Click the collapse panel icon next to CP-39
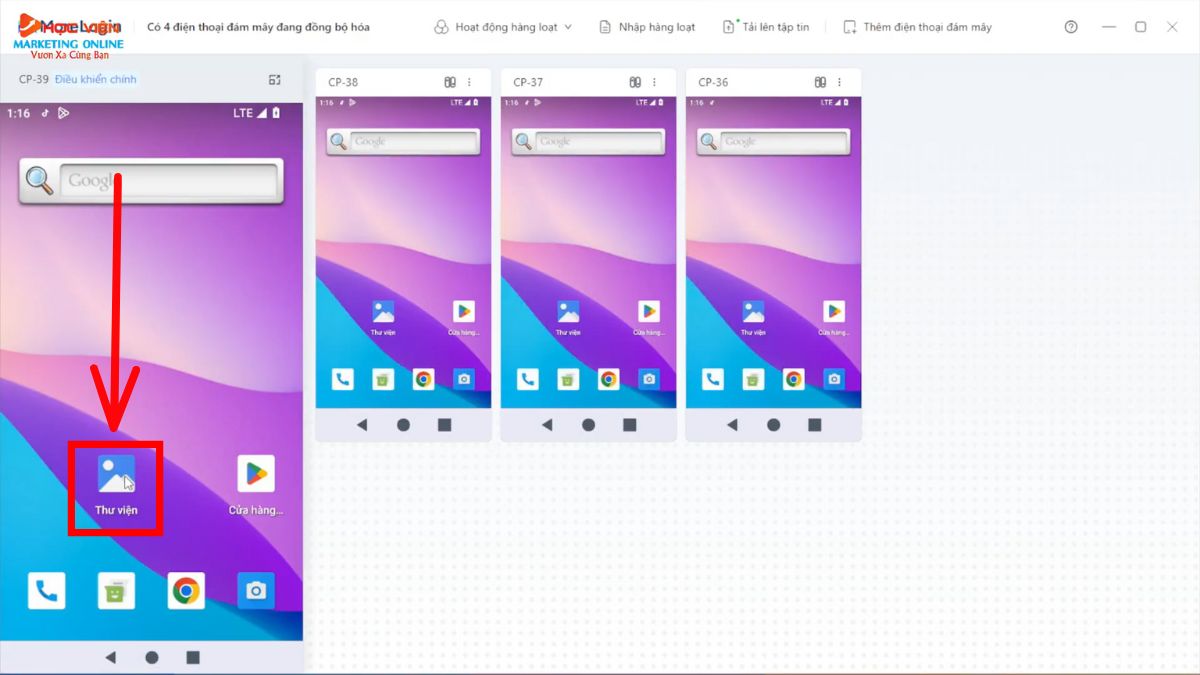The height and width of the screenshot is (675, 1200). (x=275, y=79)
